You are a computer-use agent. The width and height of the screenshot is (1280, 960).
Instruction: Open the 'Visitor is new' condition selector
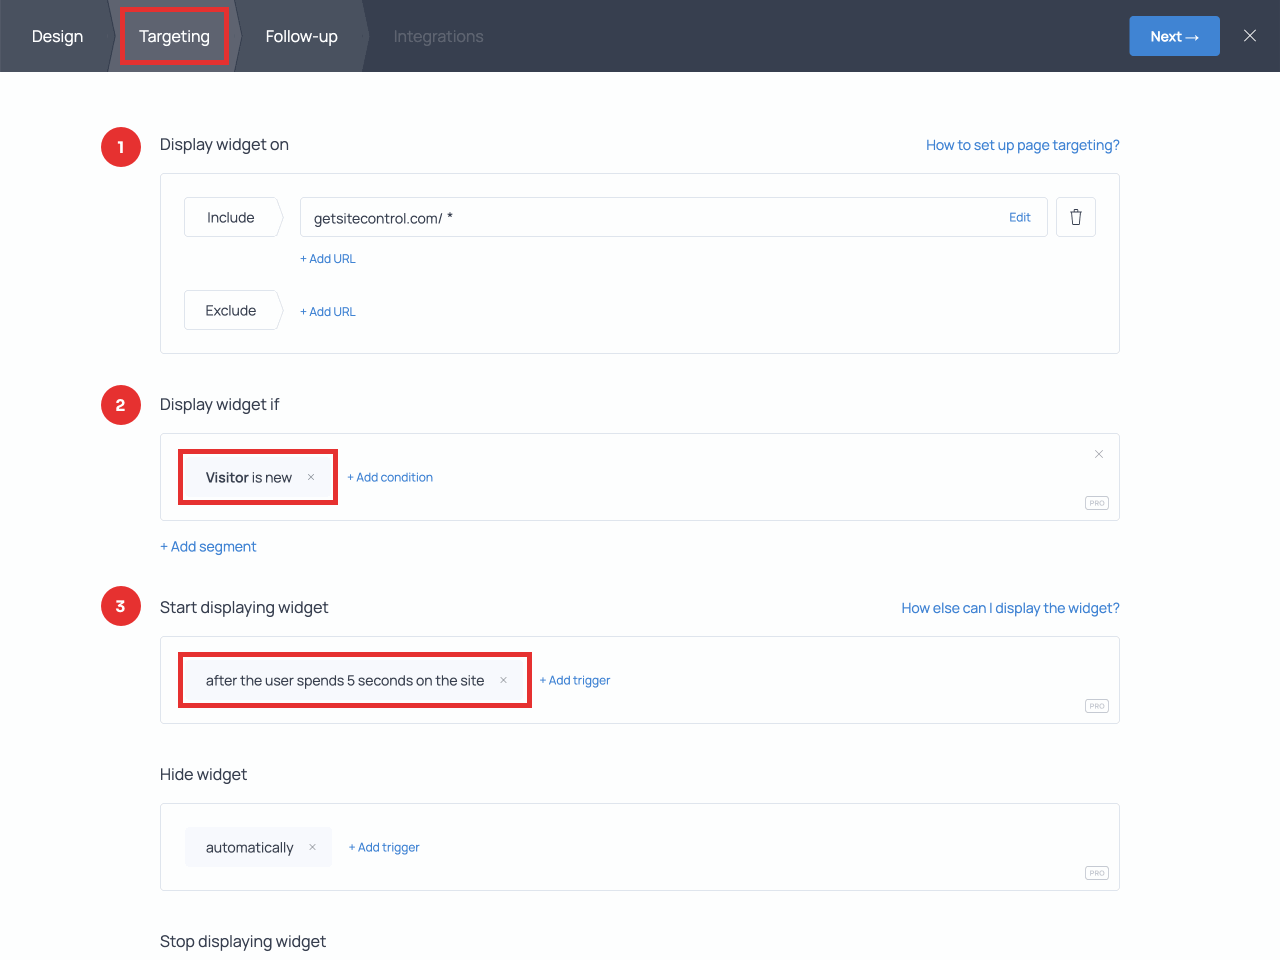point(250,477)
